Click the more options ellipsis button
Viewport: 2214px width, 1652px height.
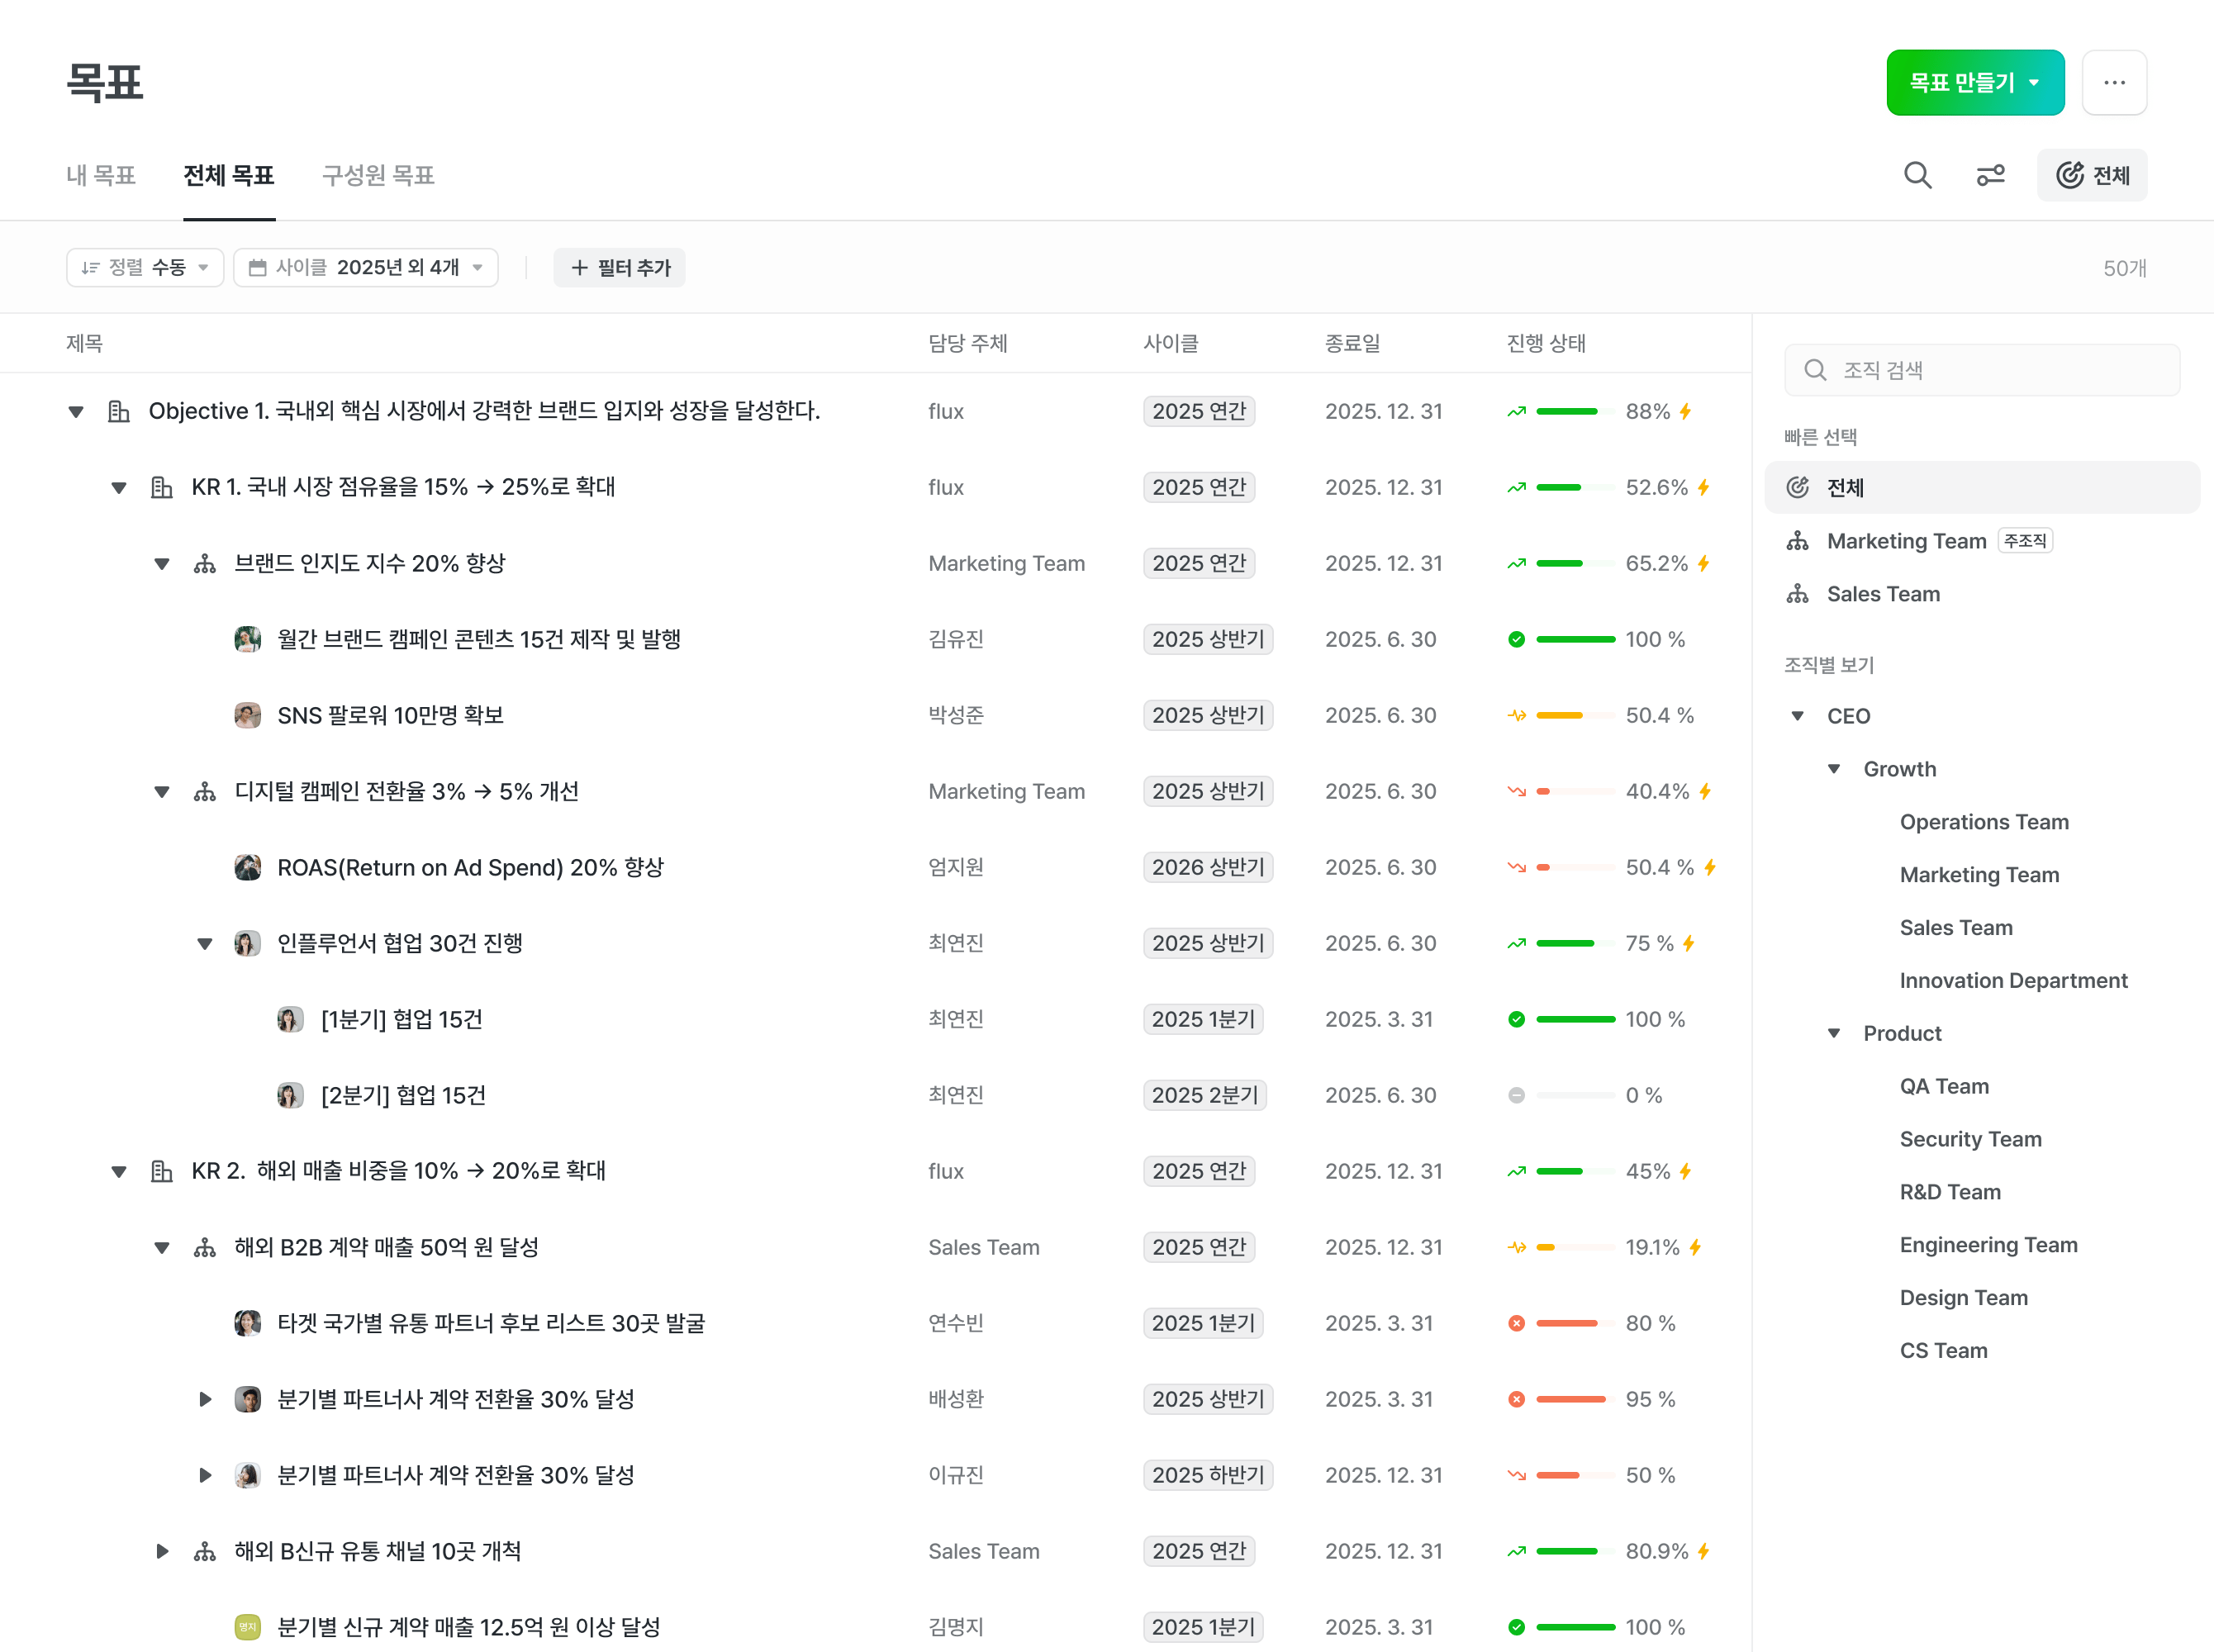2113,82
